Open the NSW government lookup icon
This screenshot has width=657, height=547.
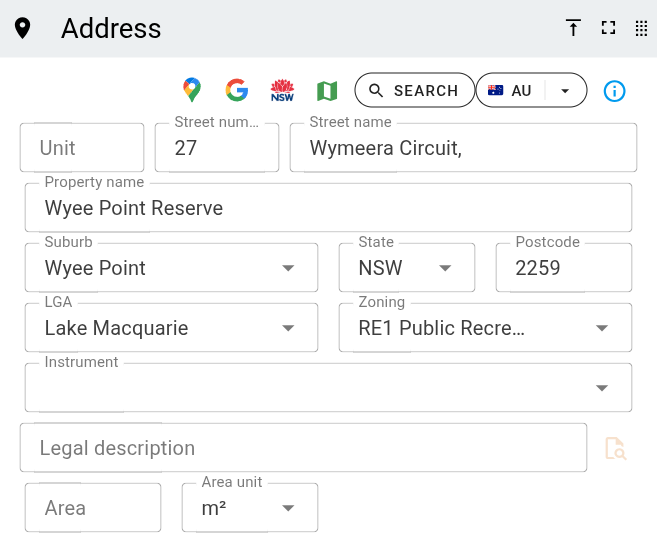[x=282, y=90]
